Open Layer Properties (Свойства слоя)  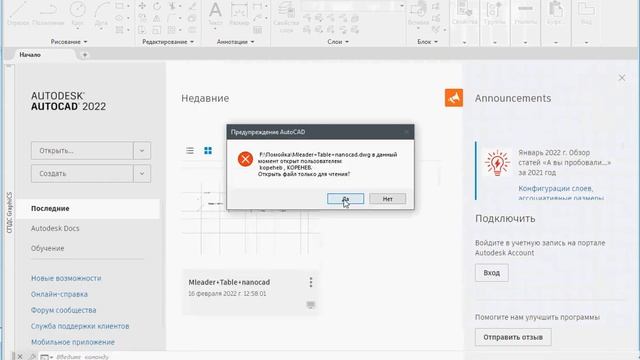coord(286,16)
